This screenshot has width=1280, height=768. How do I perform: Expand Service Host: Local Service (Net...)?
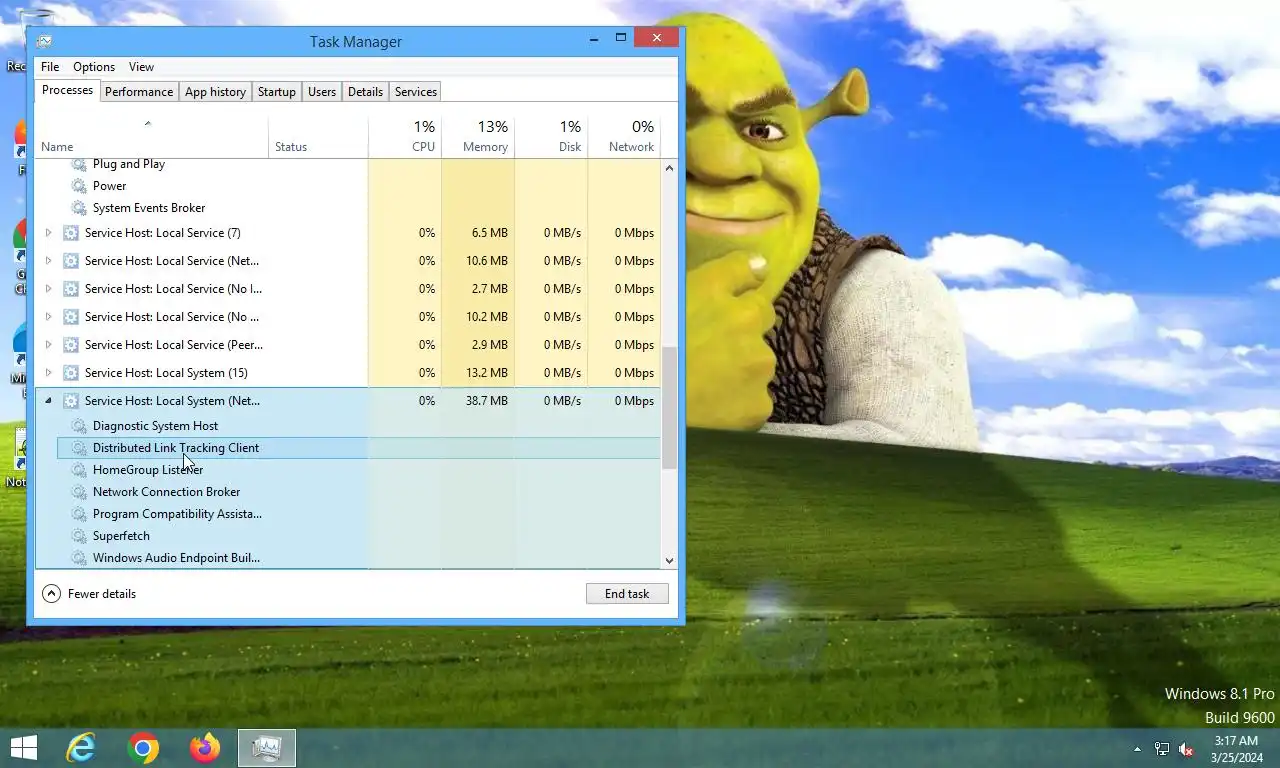[48, 261]
